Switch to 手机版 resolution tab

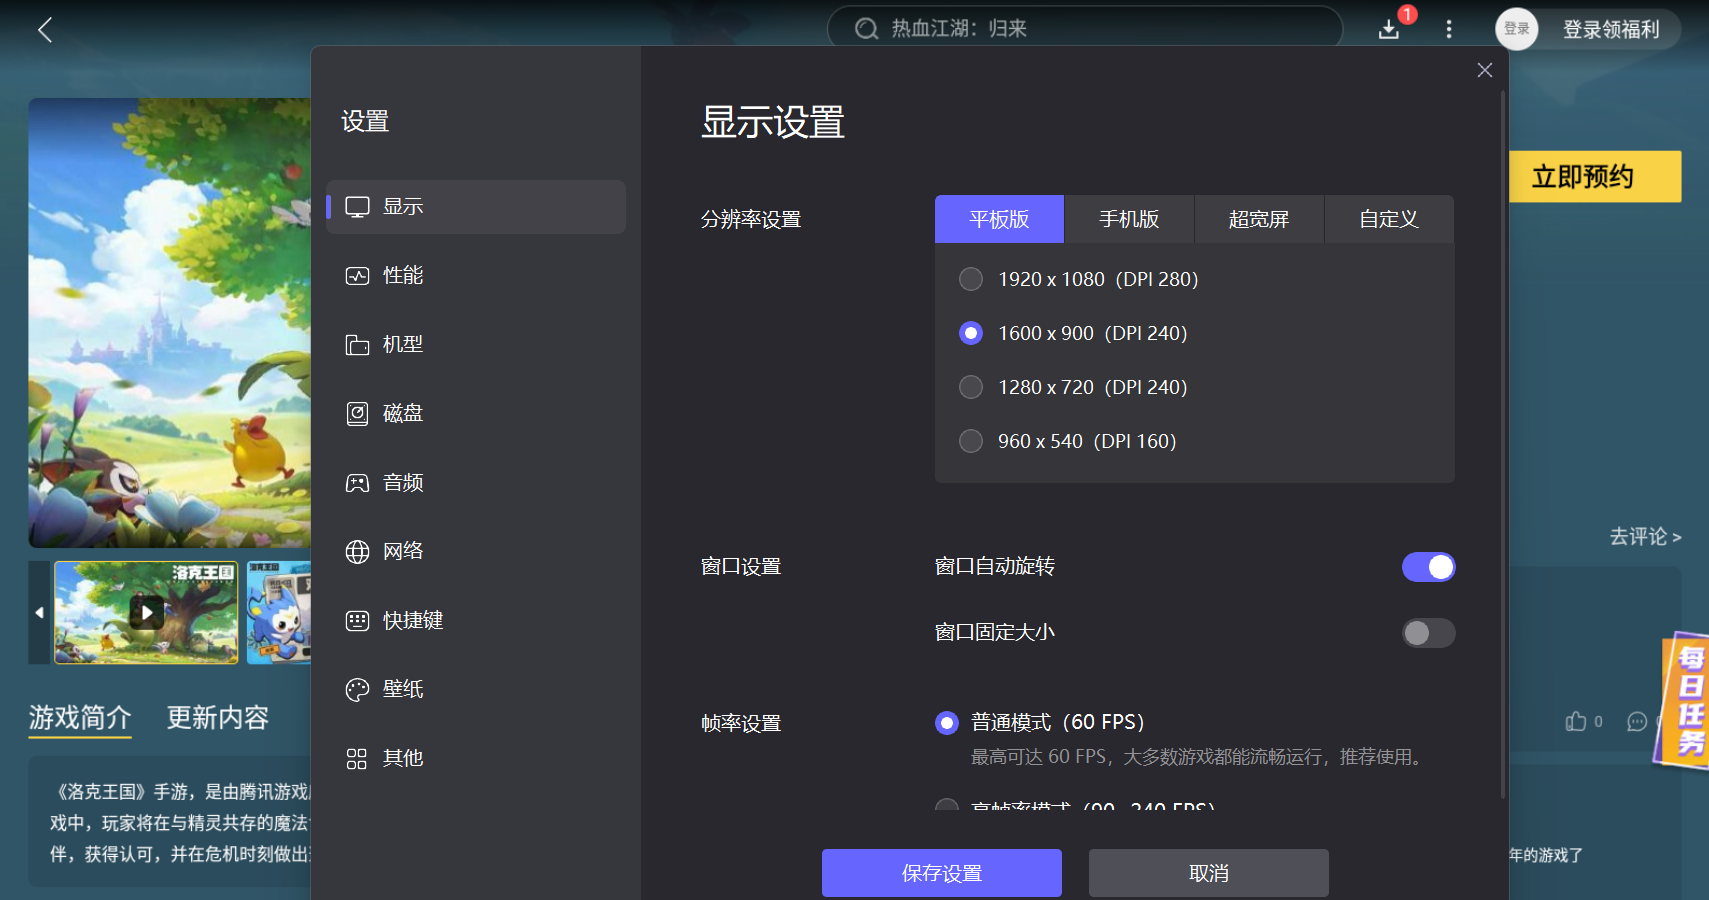point(1129,219)
